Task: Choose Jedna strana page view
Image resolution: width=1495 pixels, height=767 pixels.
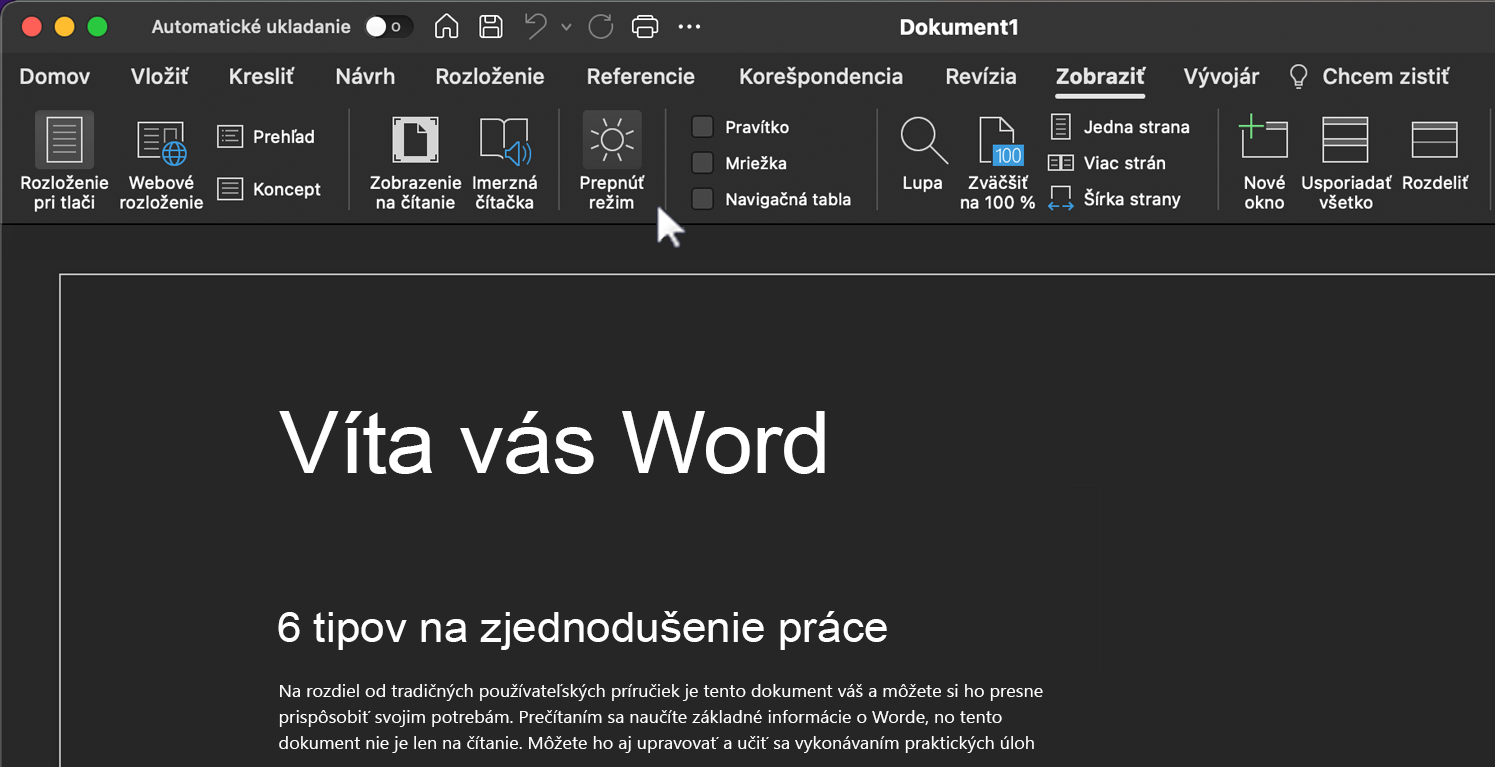Action: coord(1119,127)
